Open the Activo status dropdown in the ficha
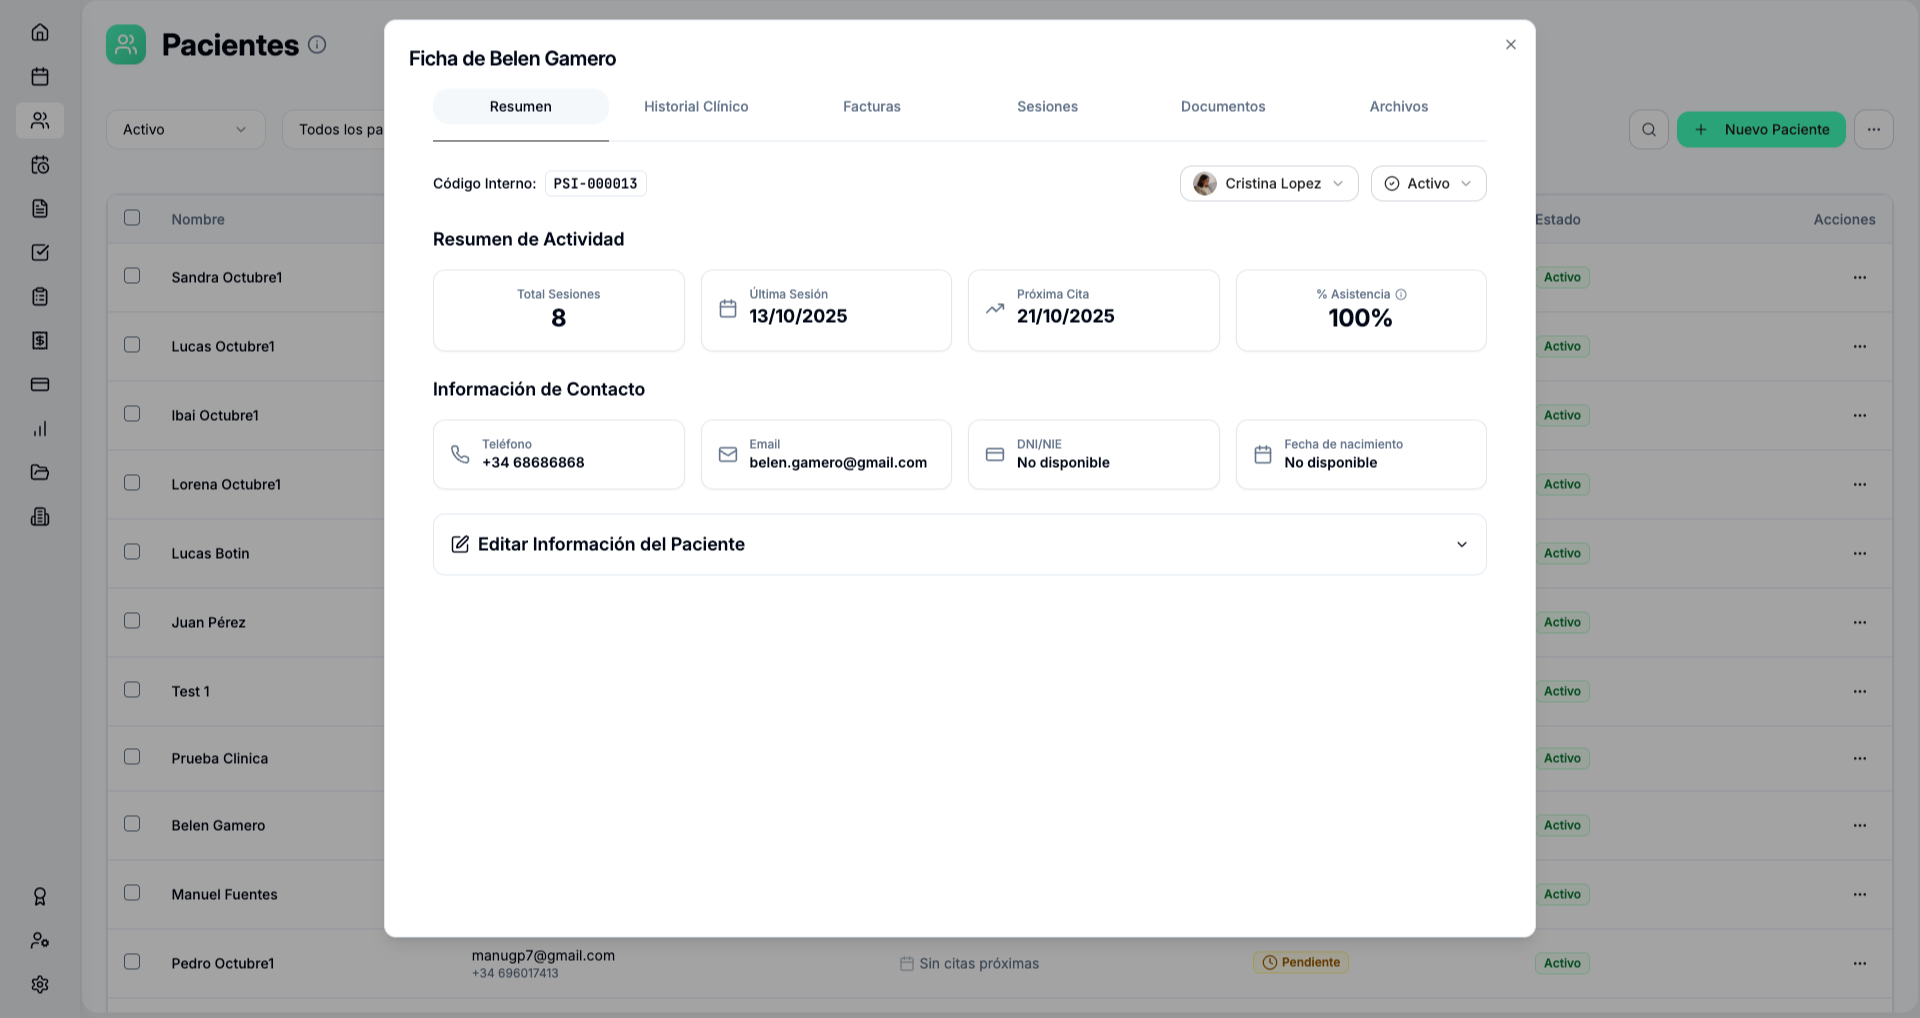This screenshot has height=1018, width=1920. click(1428, 183)
